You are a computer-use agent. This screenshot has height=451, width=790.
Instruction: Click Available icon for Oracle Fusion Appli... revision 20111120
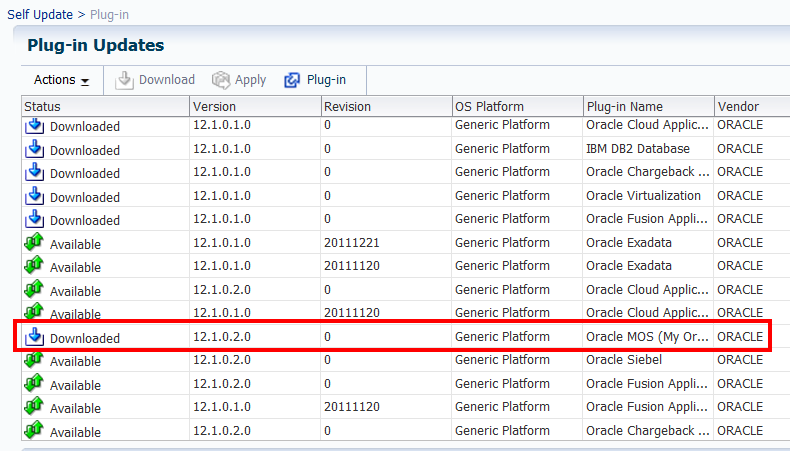34,407
